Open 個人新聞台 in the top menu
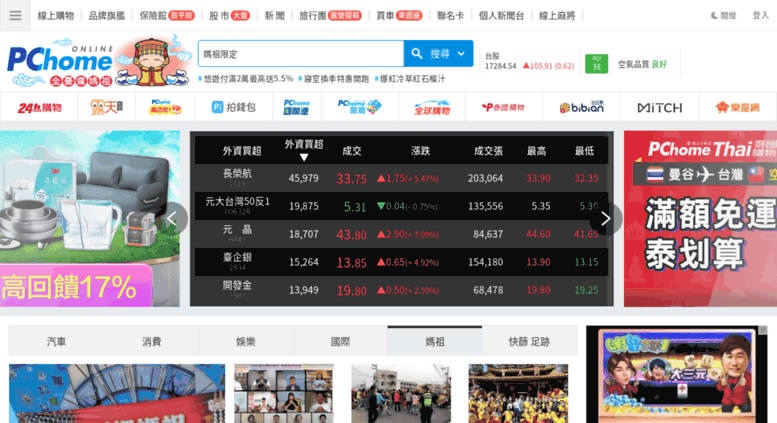Image resolution: width=777 pixels, height=423 pixels. (501, 15)
